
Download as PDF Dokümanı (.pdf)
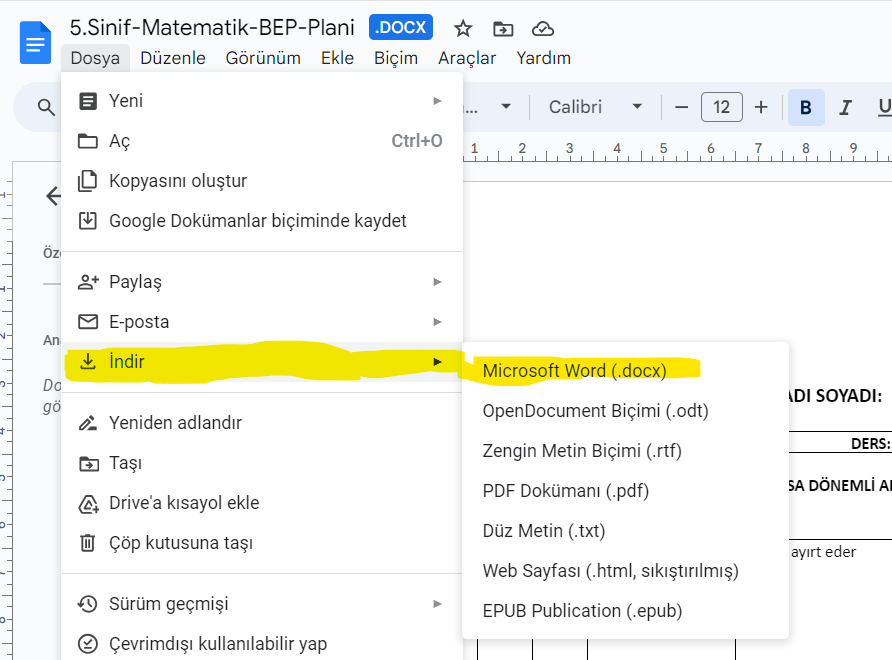625,490
